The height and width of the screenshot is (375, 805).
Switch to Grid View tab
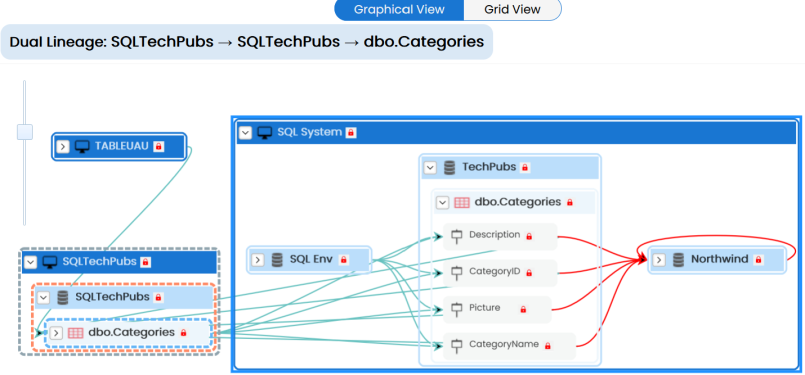pos(512,10)
